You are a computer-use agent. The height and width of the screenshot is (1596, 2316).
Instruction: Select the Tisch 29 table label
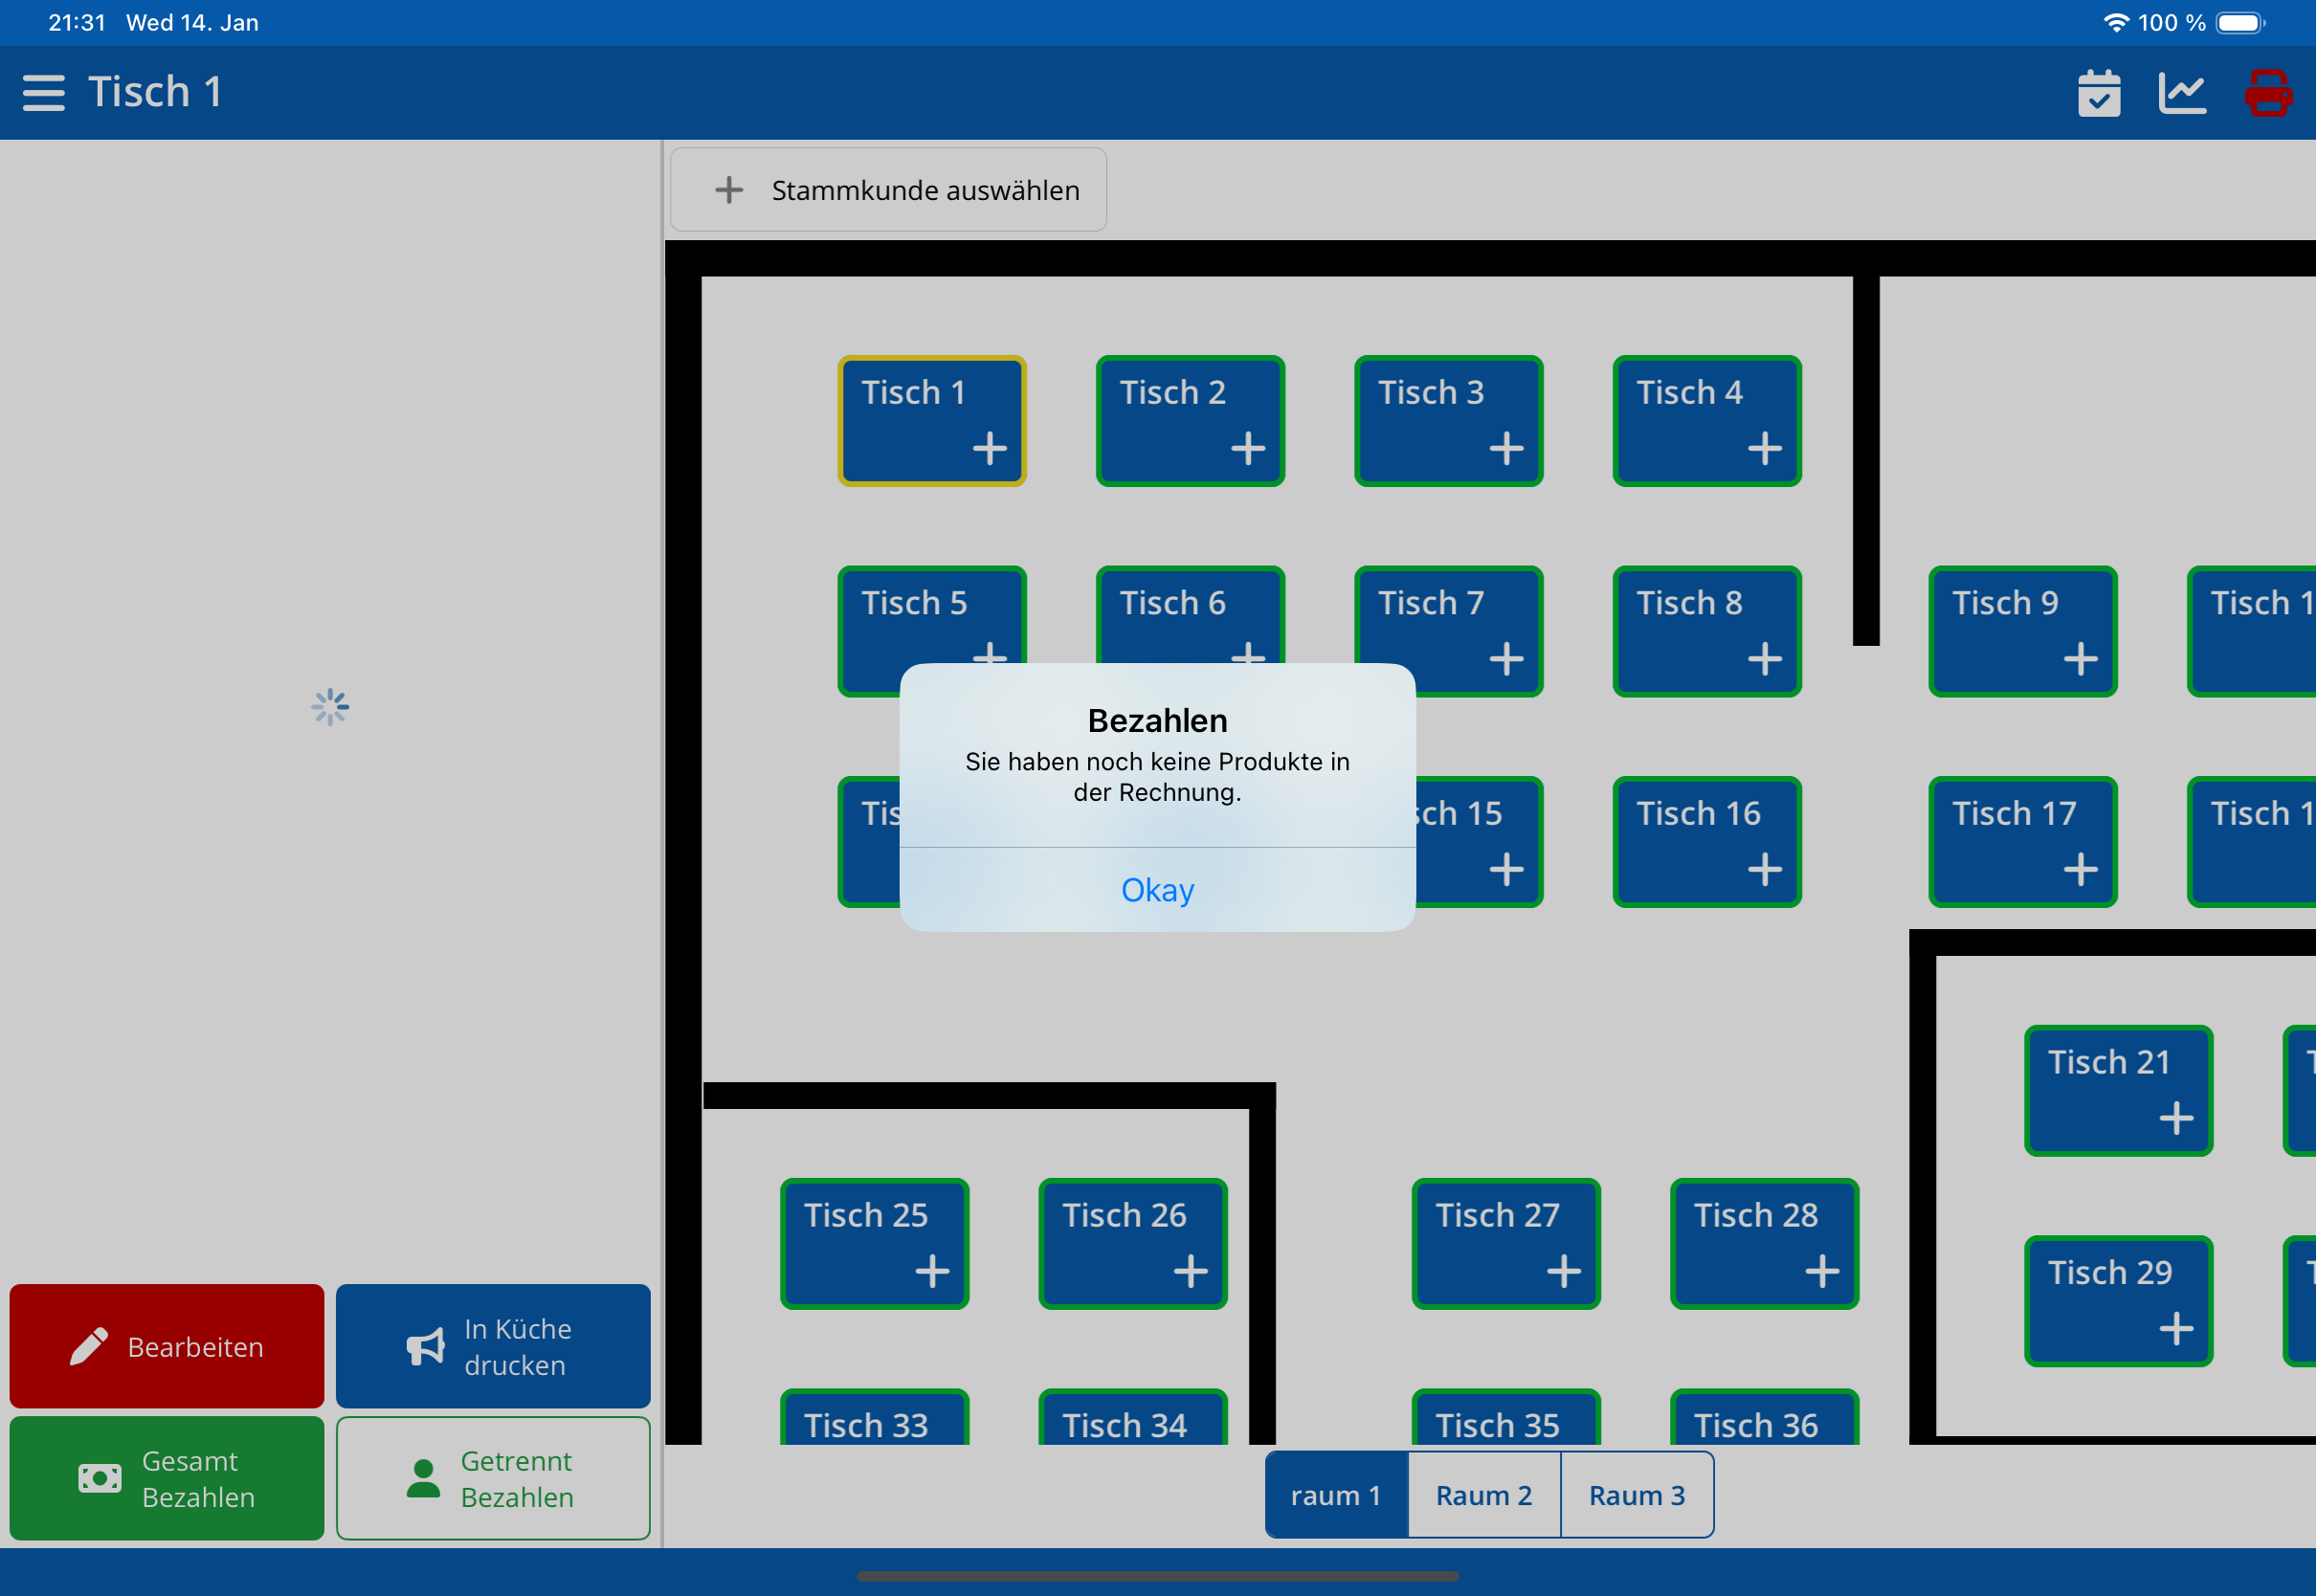tap(2110, 1272)
